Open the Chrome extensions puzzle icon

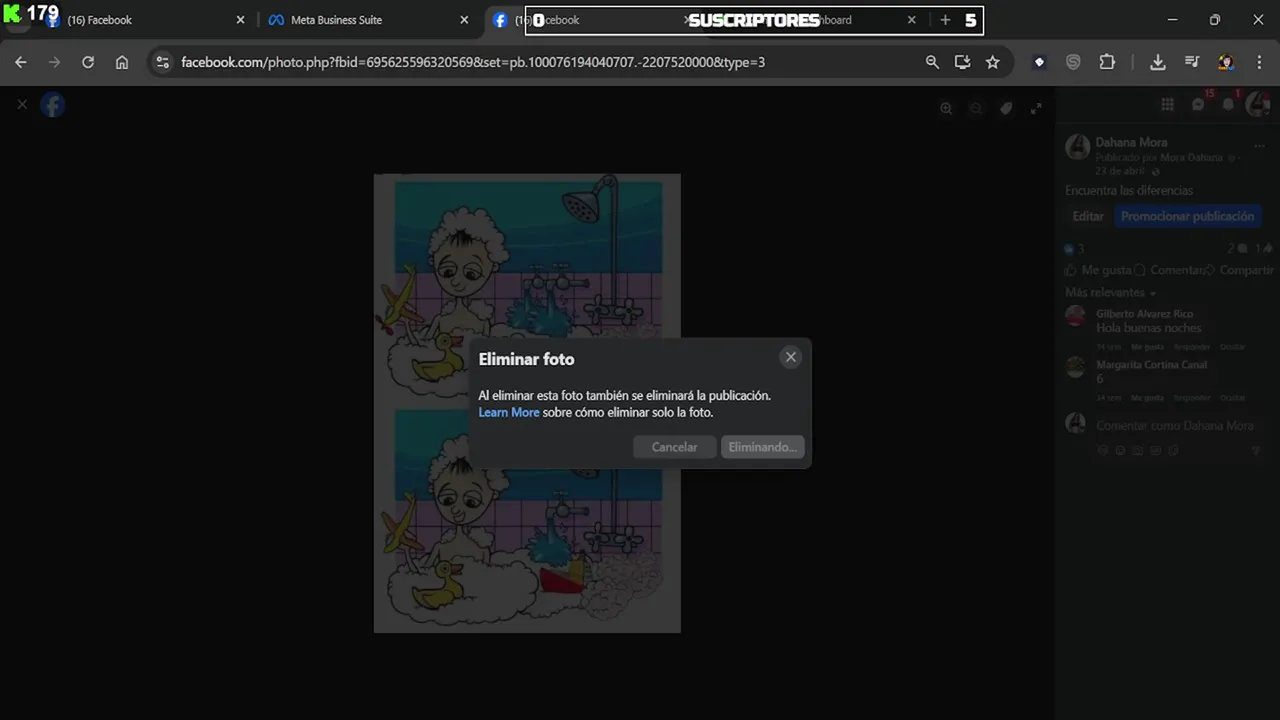click(1107, 62)
